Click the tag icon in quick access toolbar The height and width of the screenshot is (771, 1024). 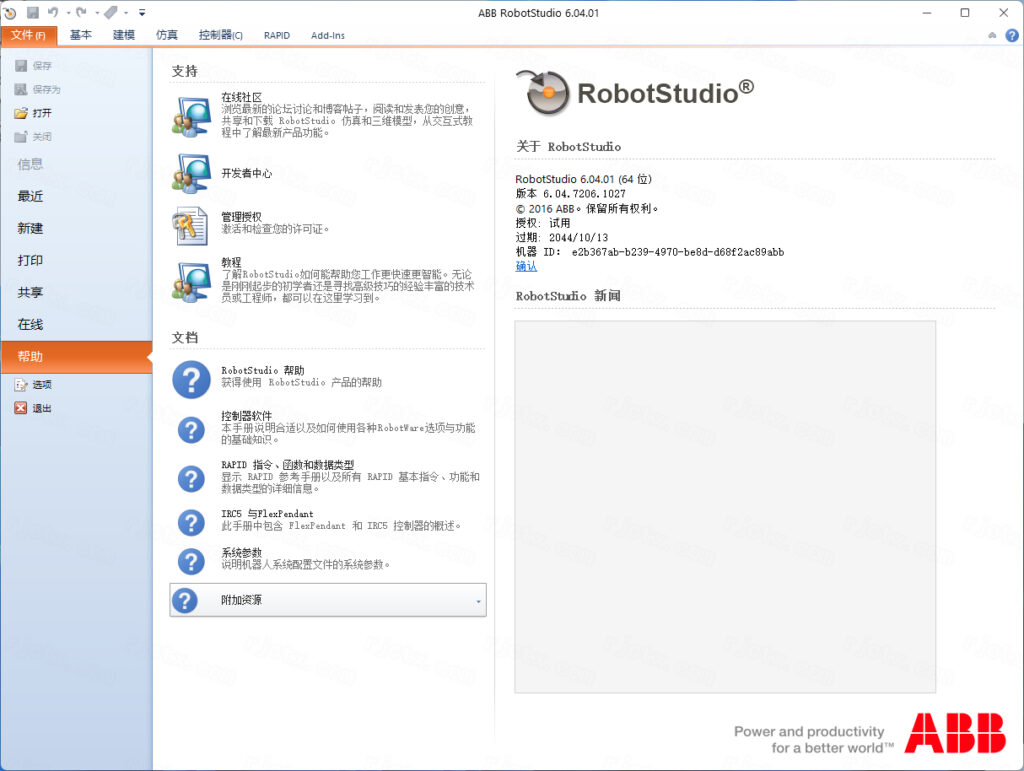111,12
